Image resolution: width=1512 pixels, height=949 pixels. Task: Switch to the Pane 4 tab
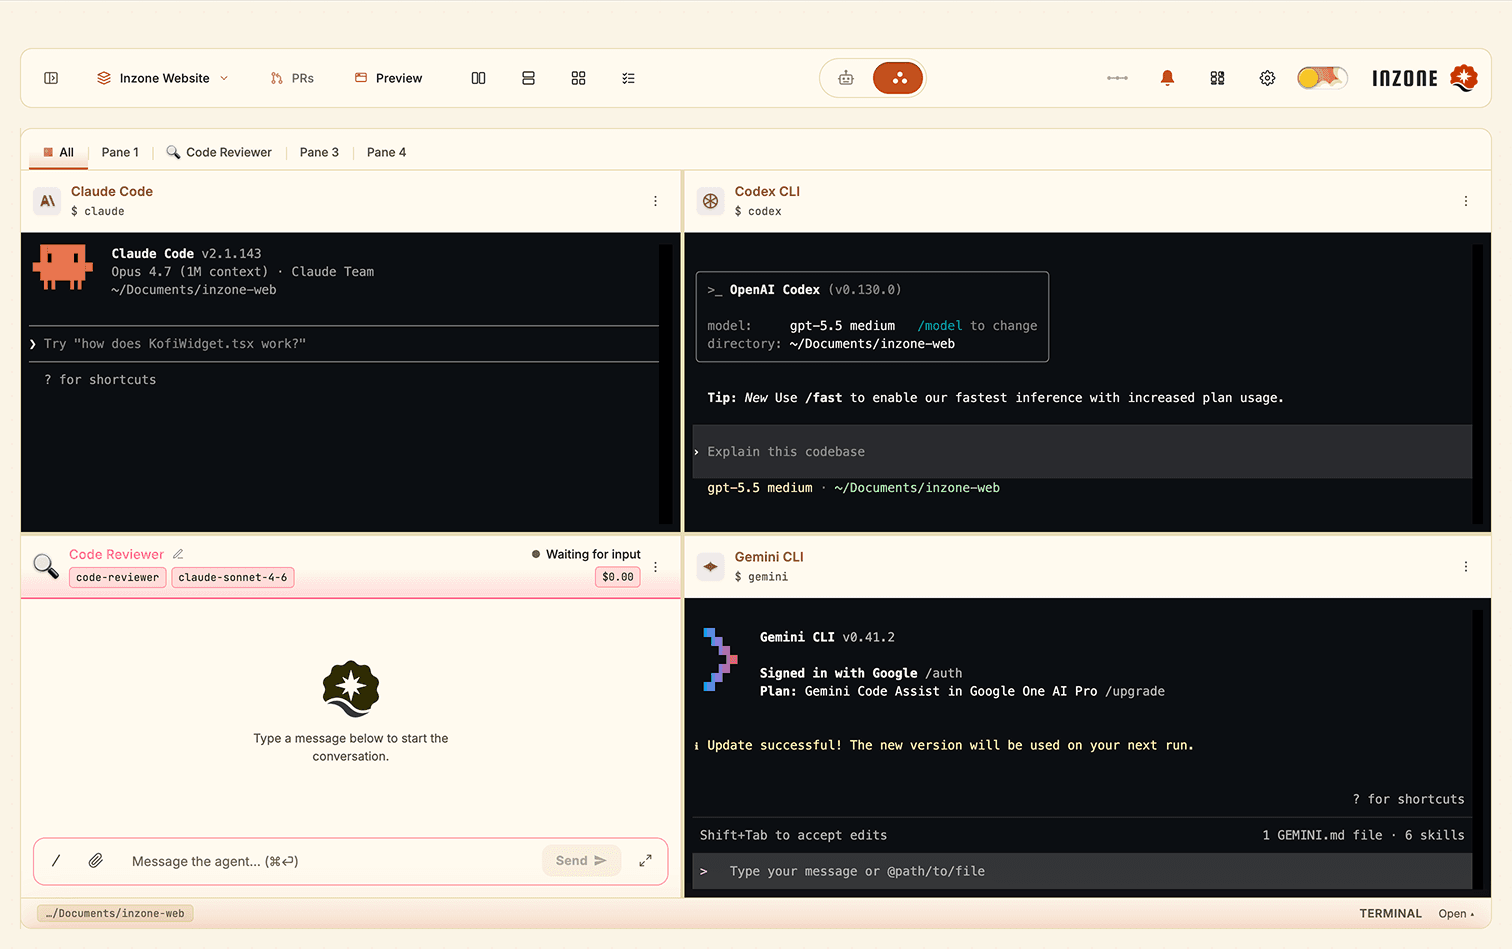click(386, 152)
